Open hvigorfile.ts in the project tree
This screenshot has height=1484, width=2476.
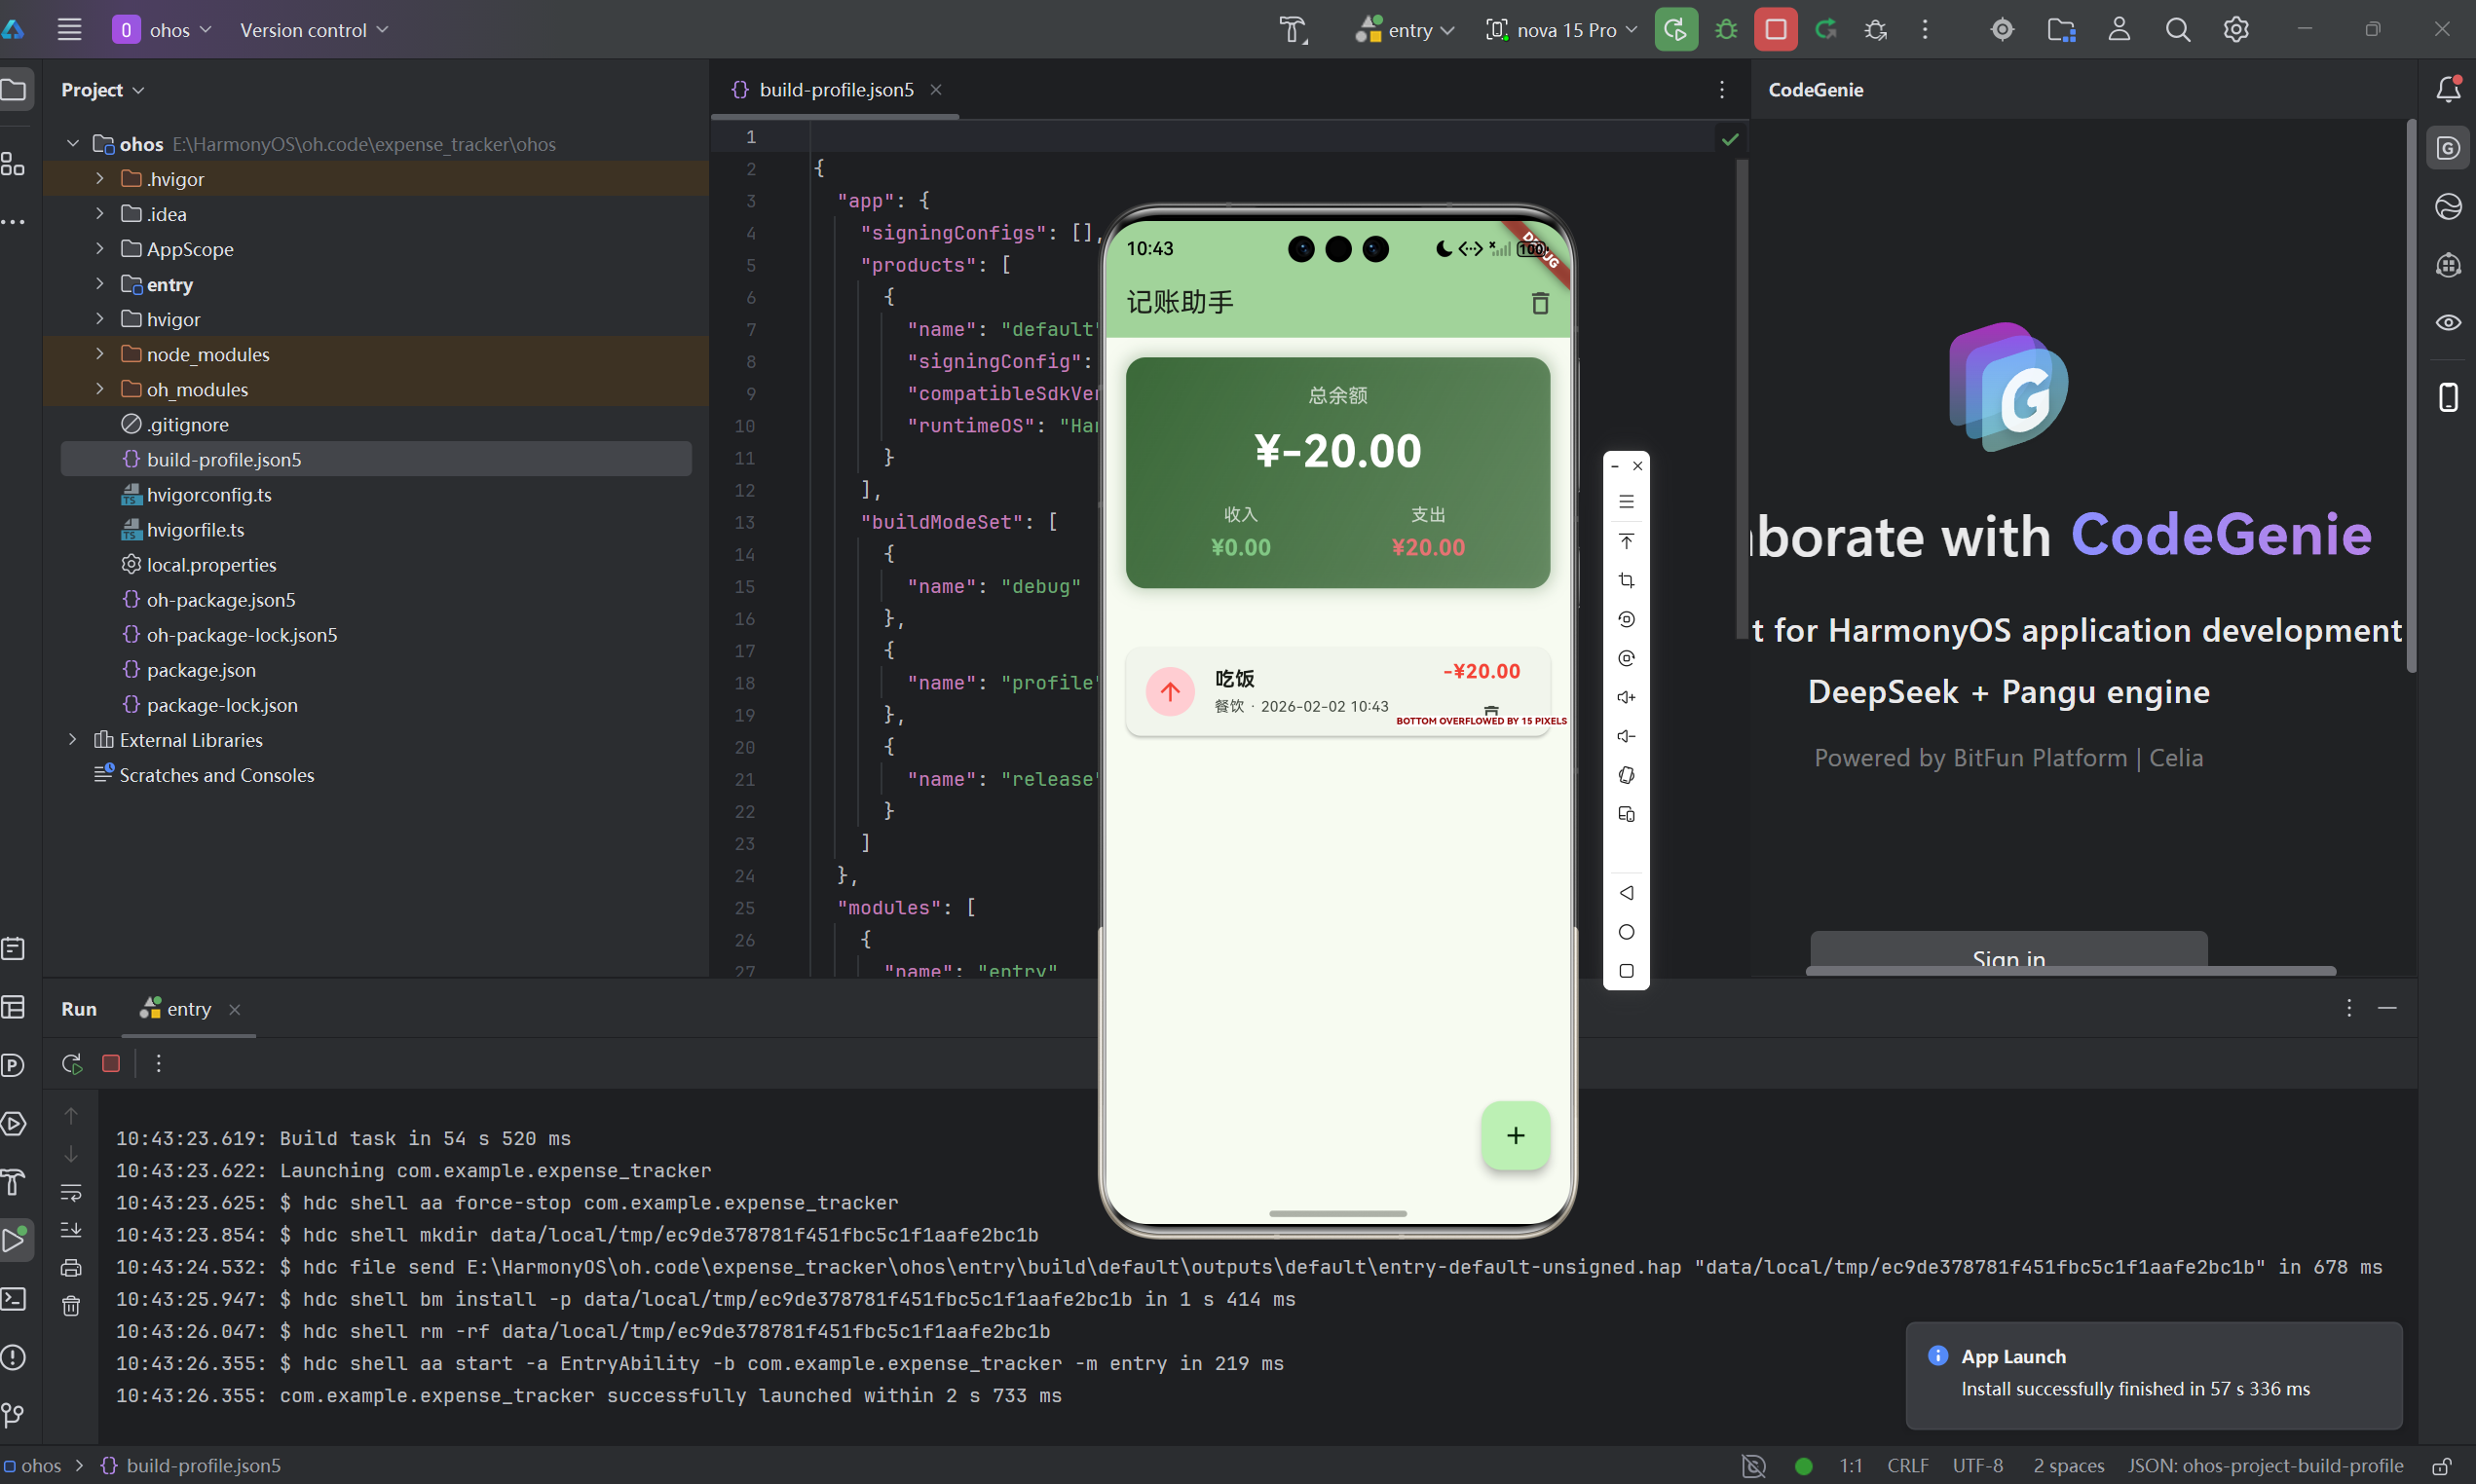[x=195, y=529]
